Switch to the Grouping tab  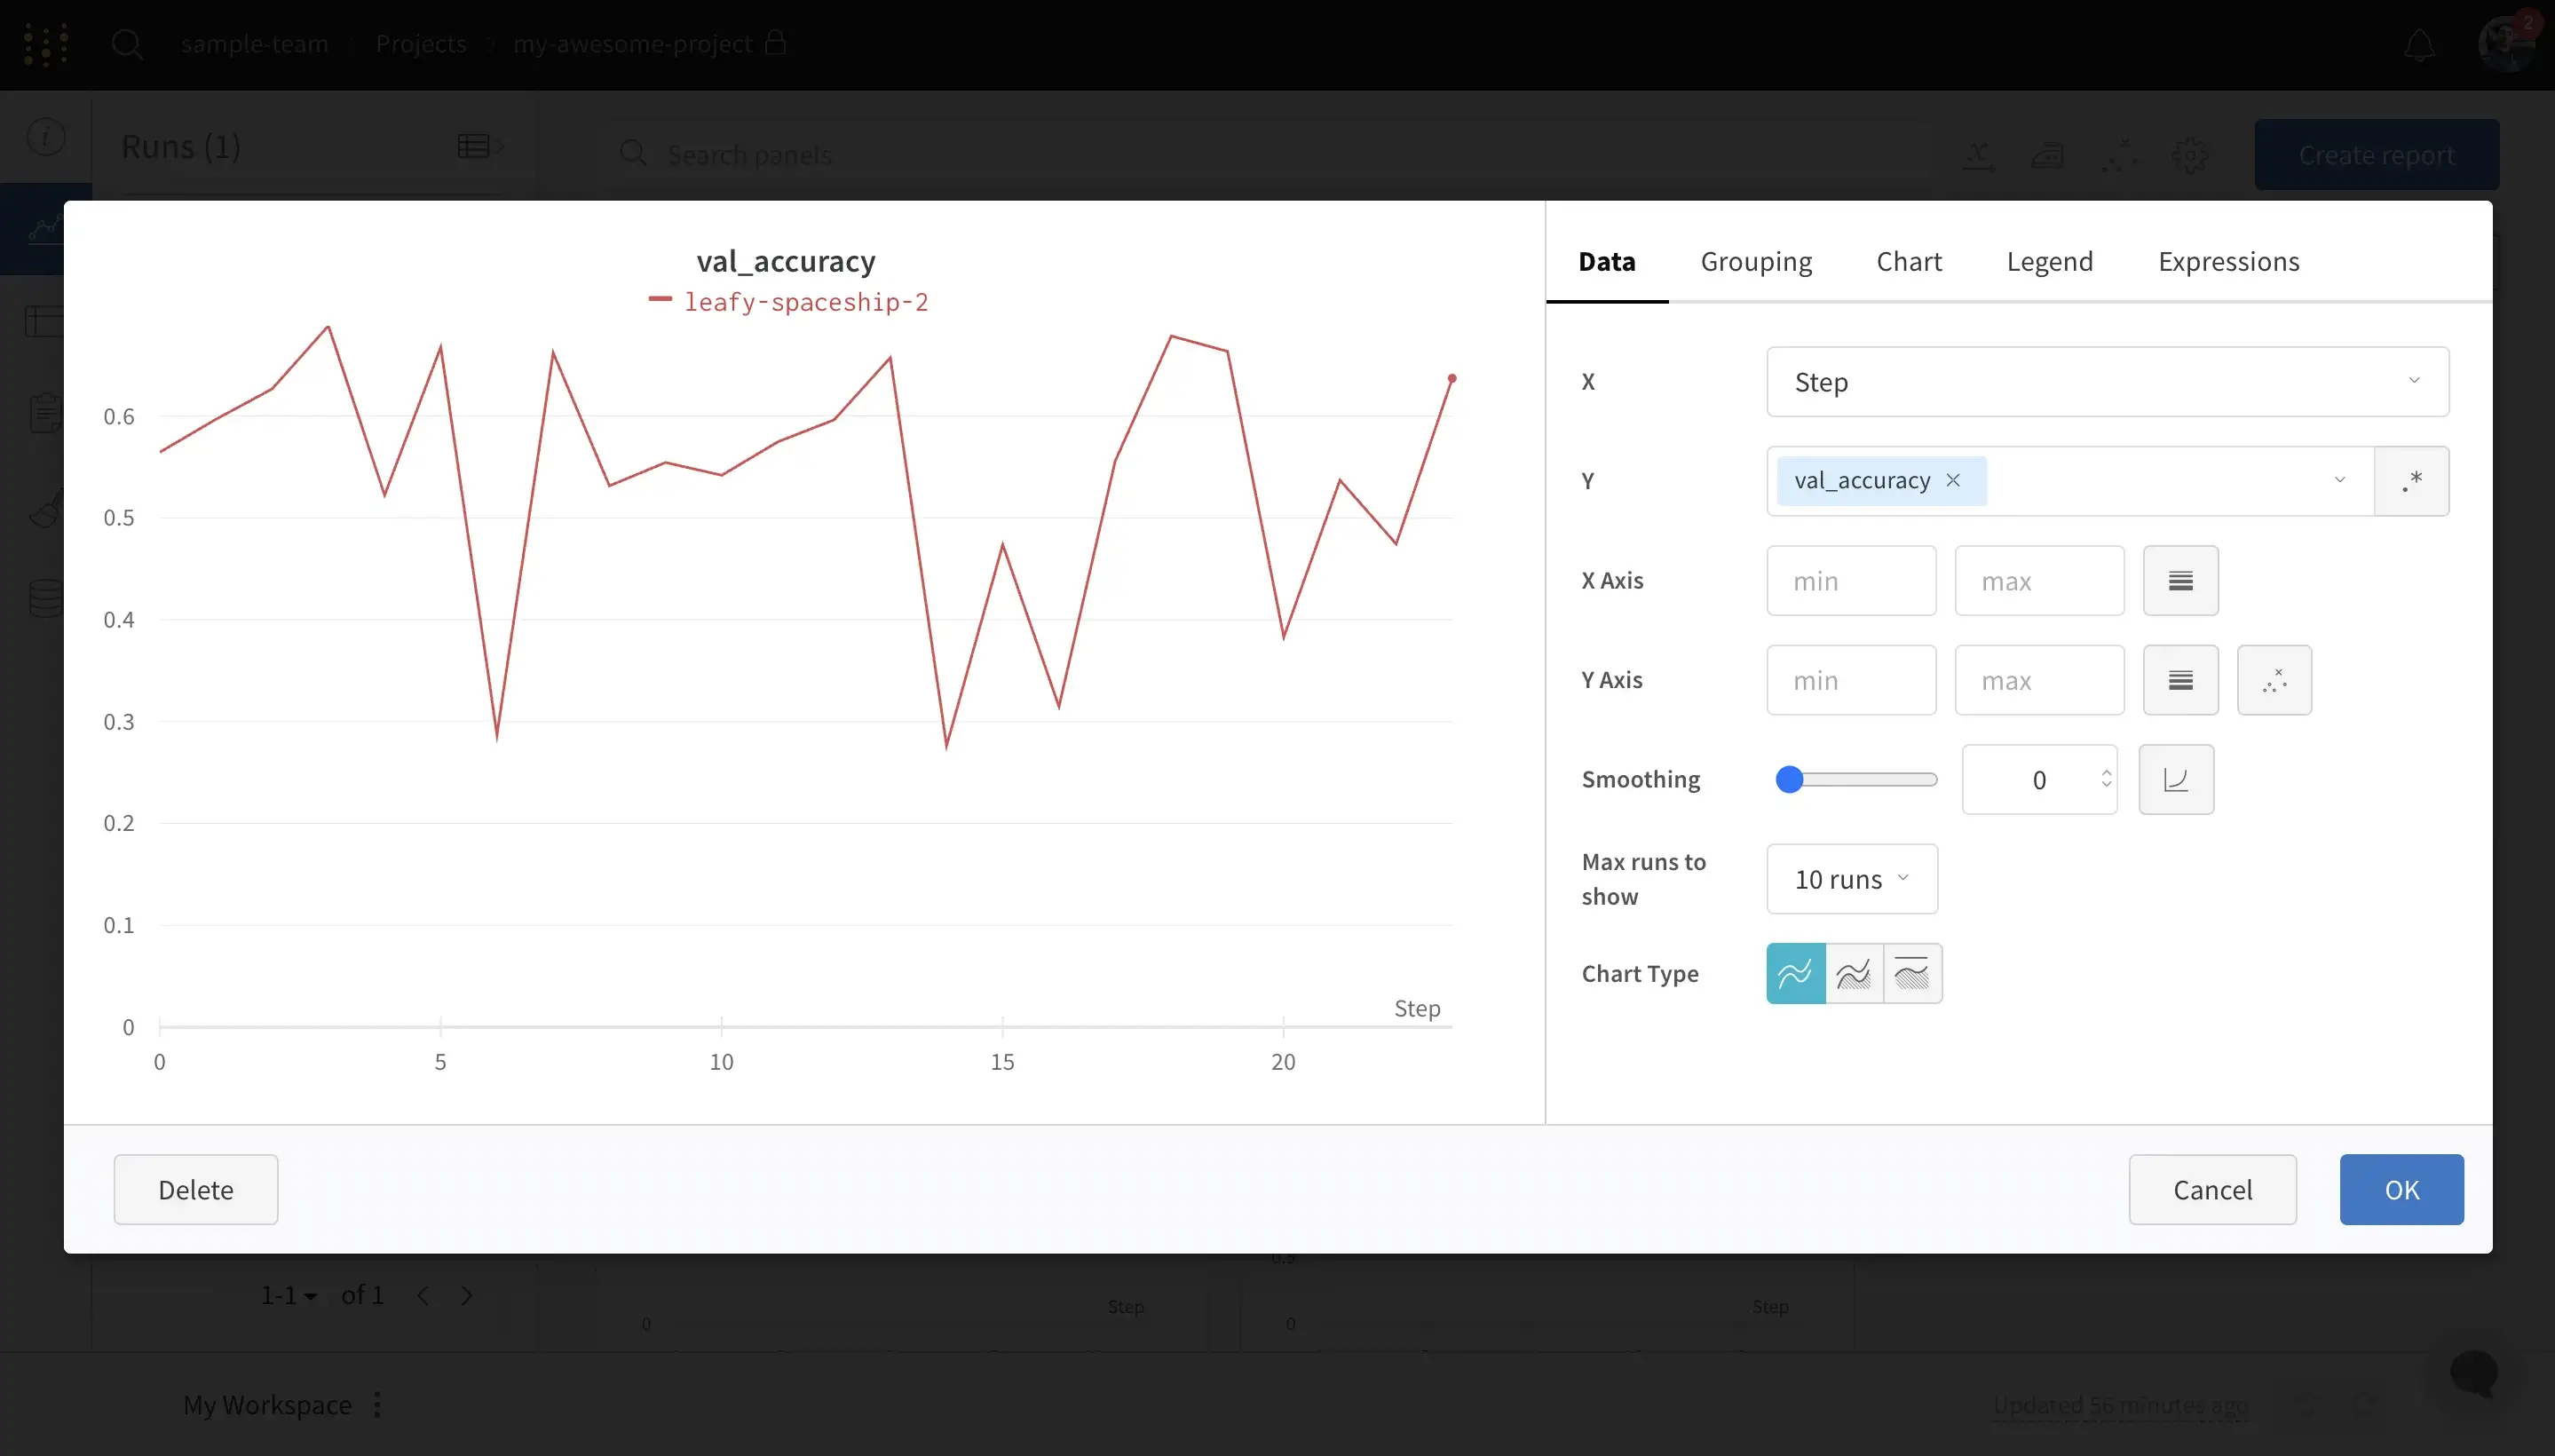pyautogui.click(x=1756, y=261)
